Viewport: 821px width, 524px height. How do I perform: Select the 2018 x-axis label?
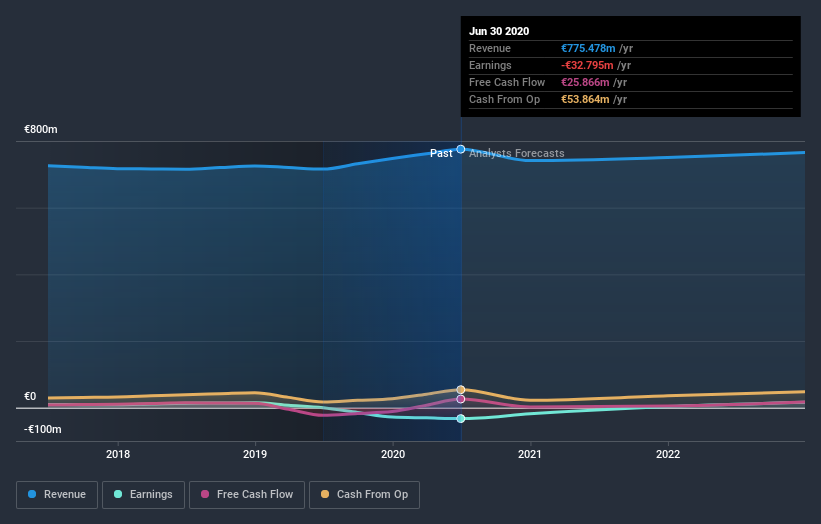[x=118, y=454]
